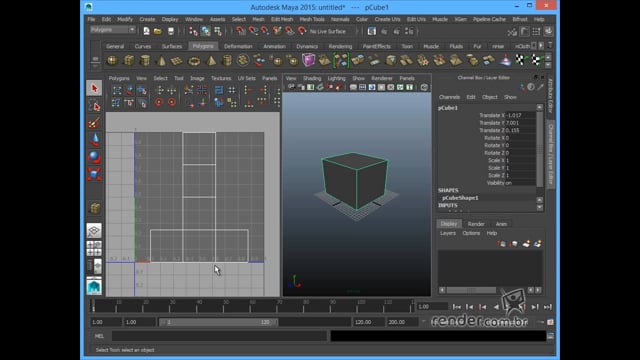Click the last used cube tool icon
The height and width of the screenshot is (360, 640).
(x=94, y=209)
